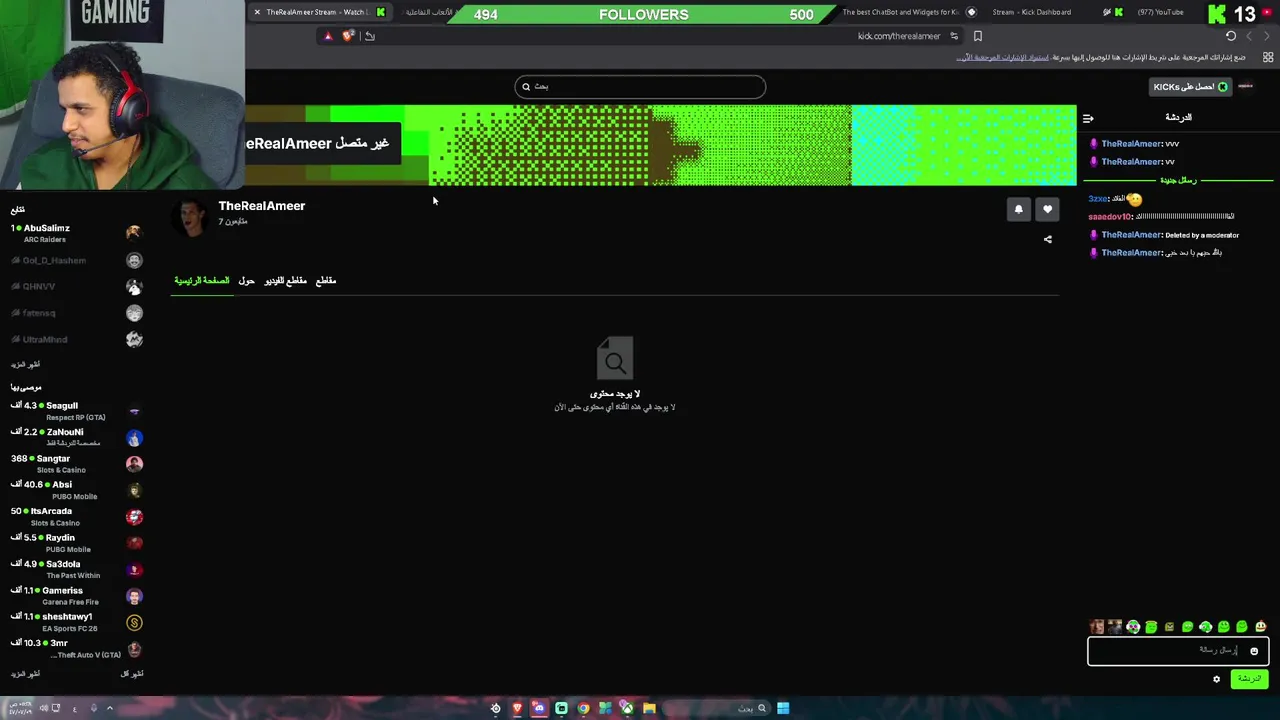Open Sangtar Slots & Casino channel
1280x720 pixels.
77,464
